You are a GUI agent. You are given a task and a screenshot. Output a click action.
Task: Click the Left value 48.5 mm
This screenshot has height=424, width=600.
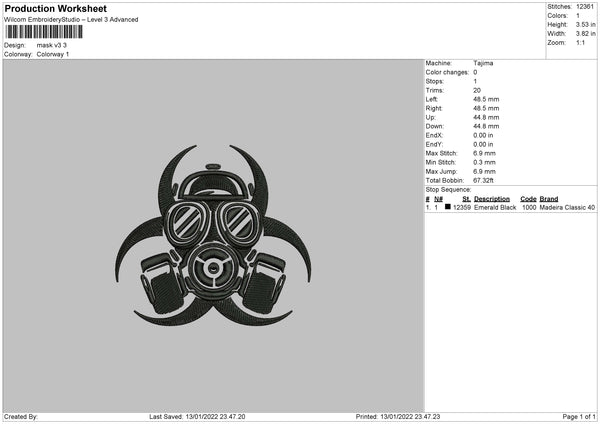[486, 99]
